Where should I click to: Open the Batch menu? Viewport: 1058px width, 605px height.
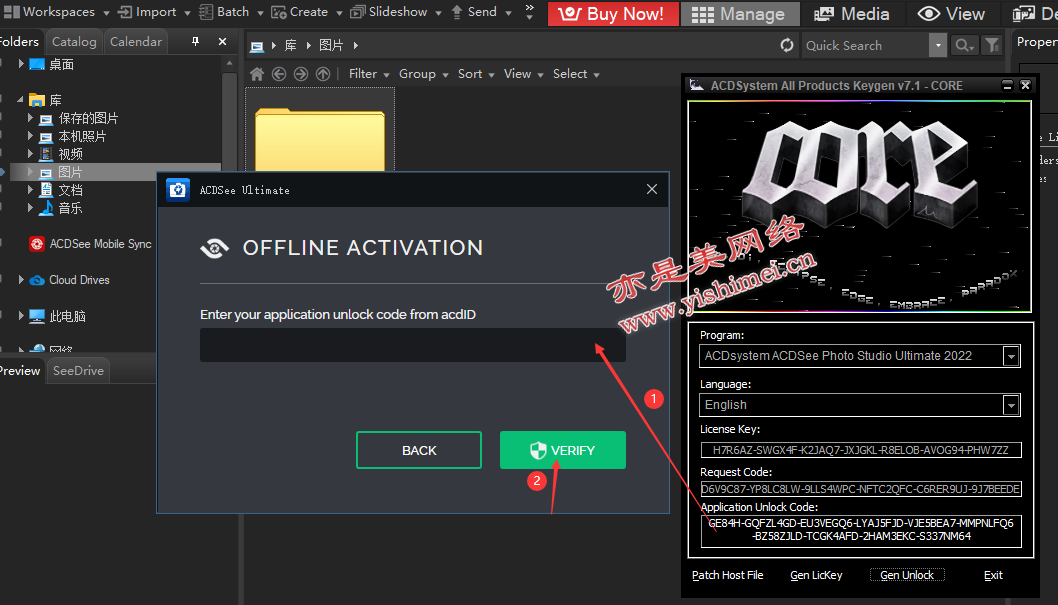click(x=230, y=12)
